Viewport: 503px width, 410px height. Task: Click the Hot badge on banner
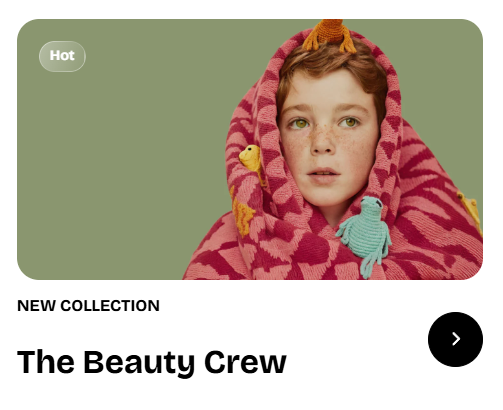point(62,56)
